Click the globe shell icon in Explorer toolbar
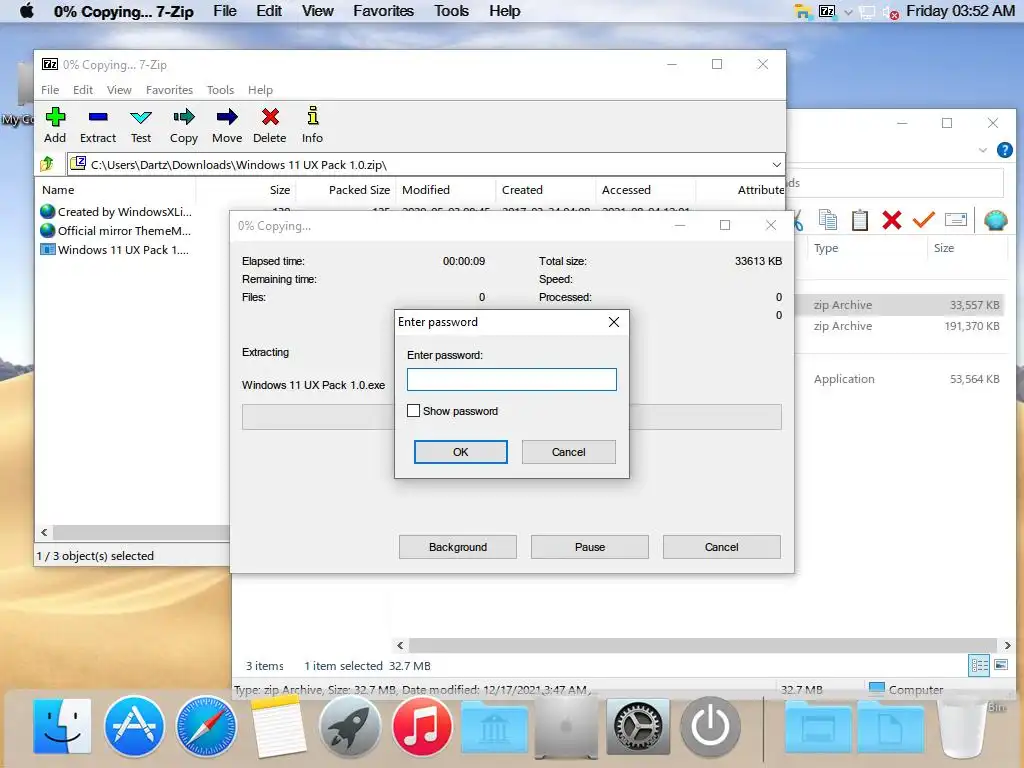 pyautogui.click(x=995, y=220)
